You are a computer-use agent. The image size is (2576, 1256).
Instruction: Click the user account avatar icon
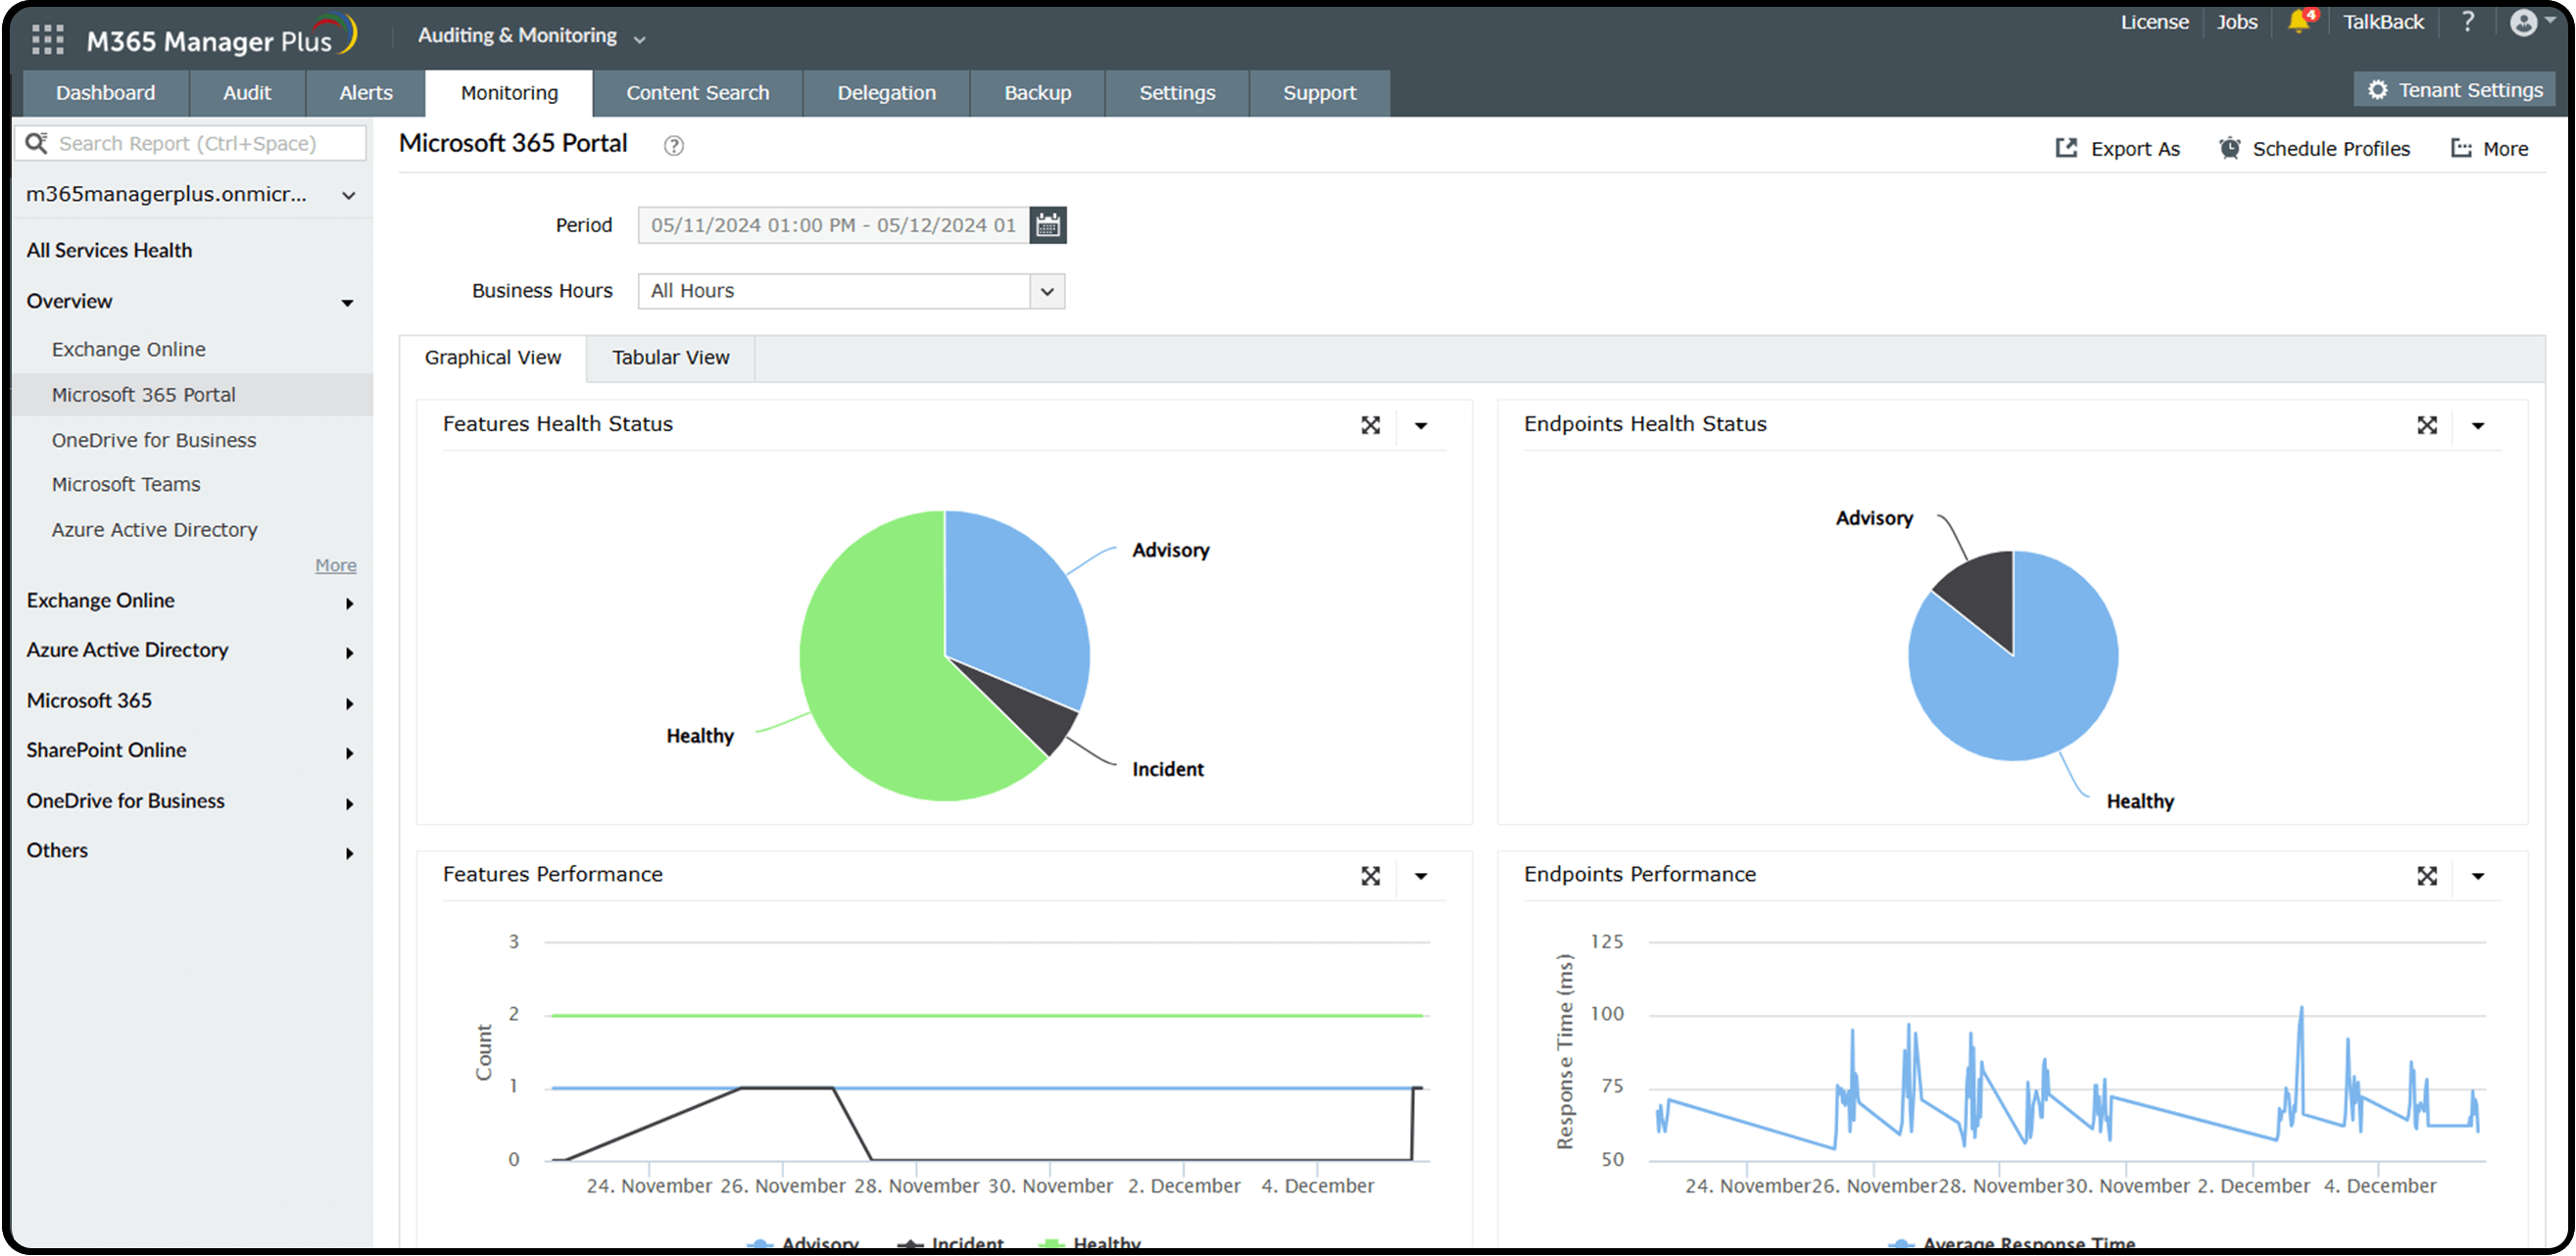pyautogui.click(x=2523, y=22)
